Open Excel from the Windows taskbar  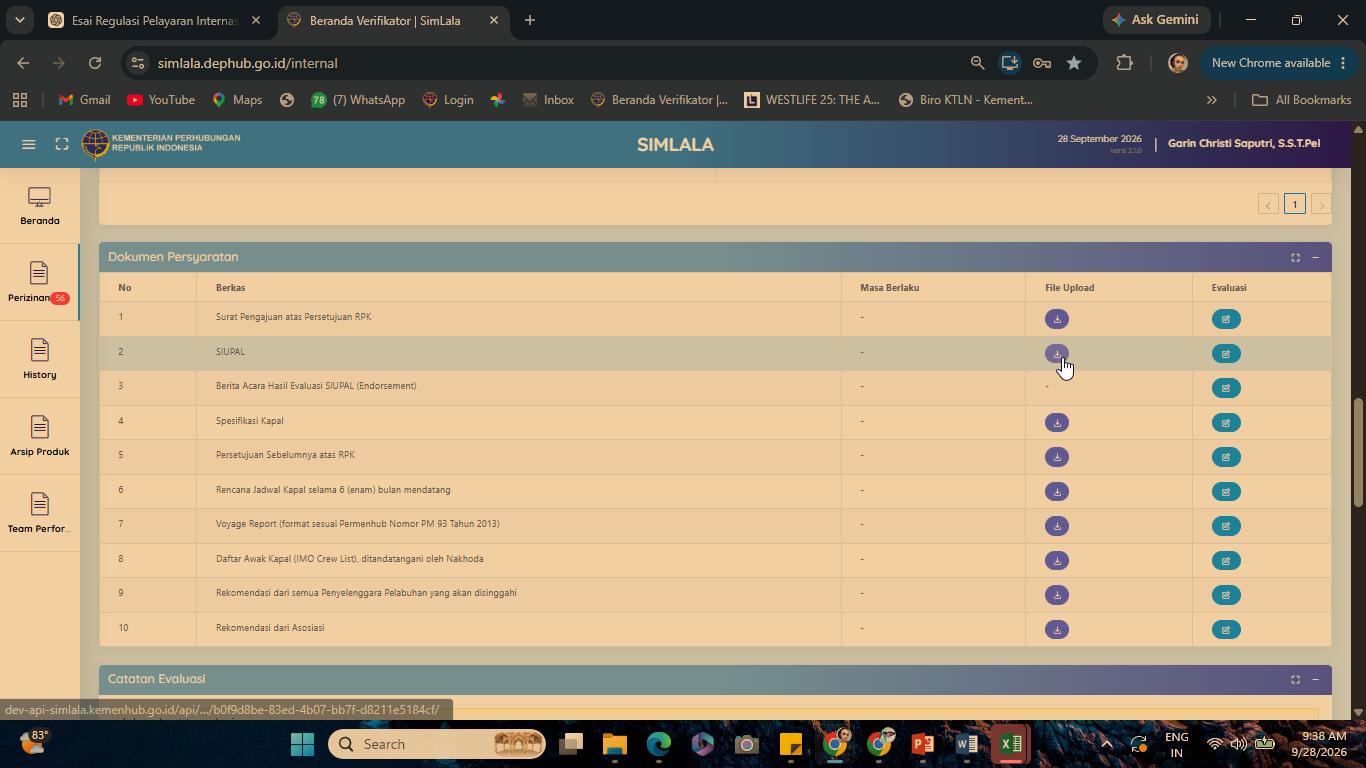pyautogui.click(x=1010, y=744)
